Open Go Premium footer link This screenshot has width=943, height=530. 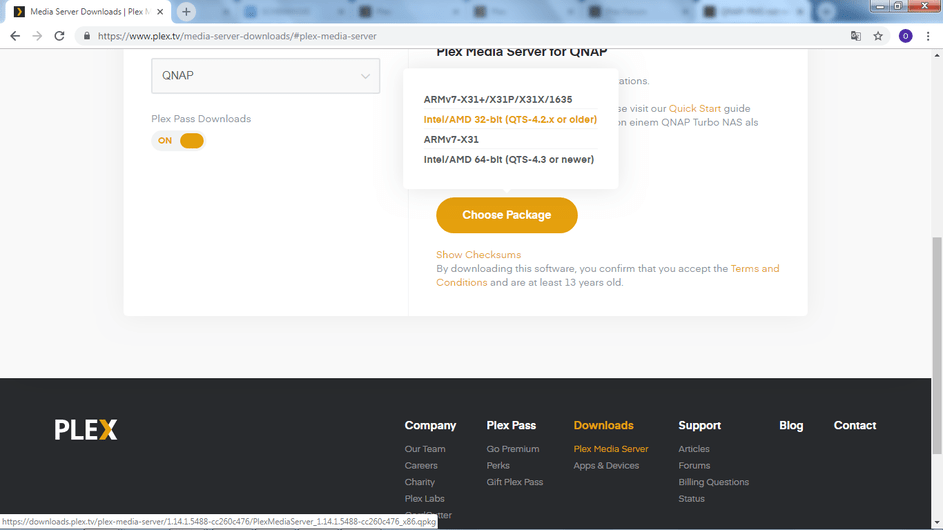click(x=512, y=449)
